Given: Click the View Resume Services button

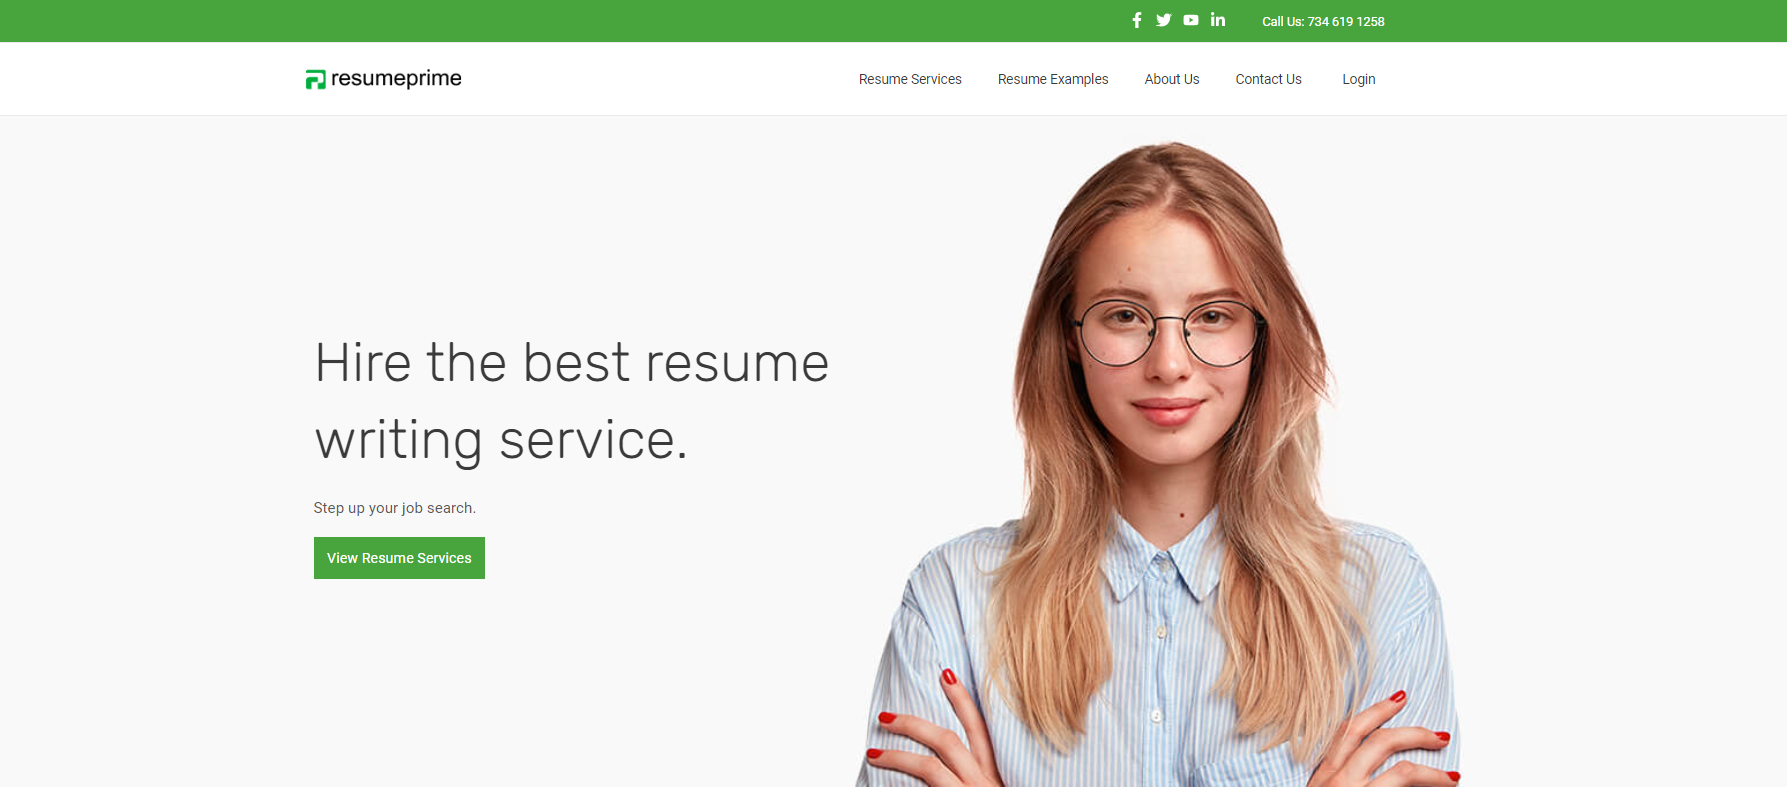Looking at the screenshot, I should coord(399,558).
